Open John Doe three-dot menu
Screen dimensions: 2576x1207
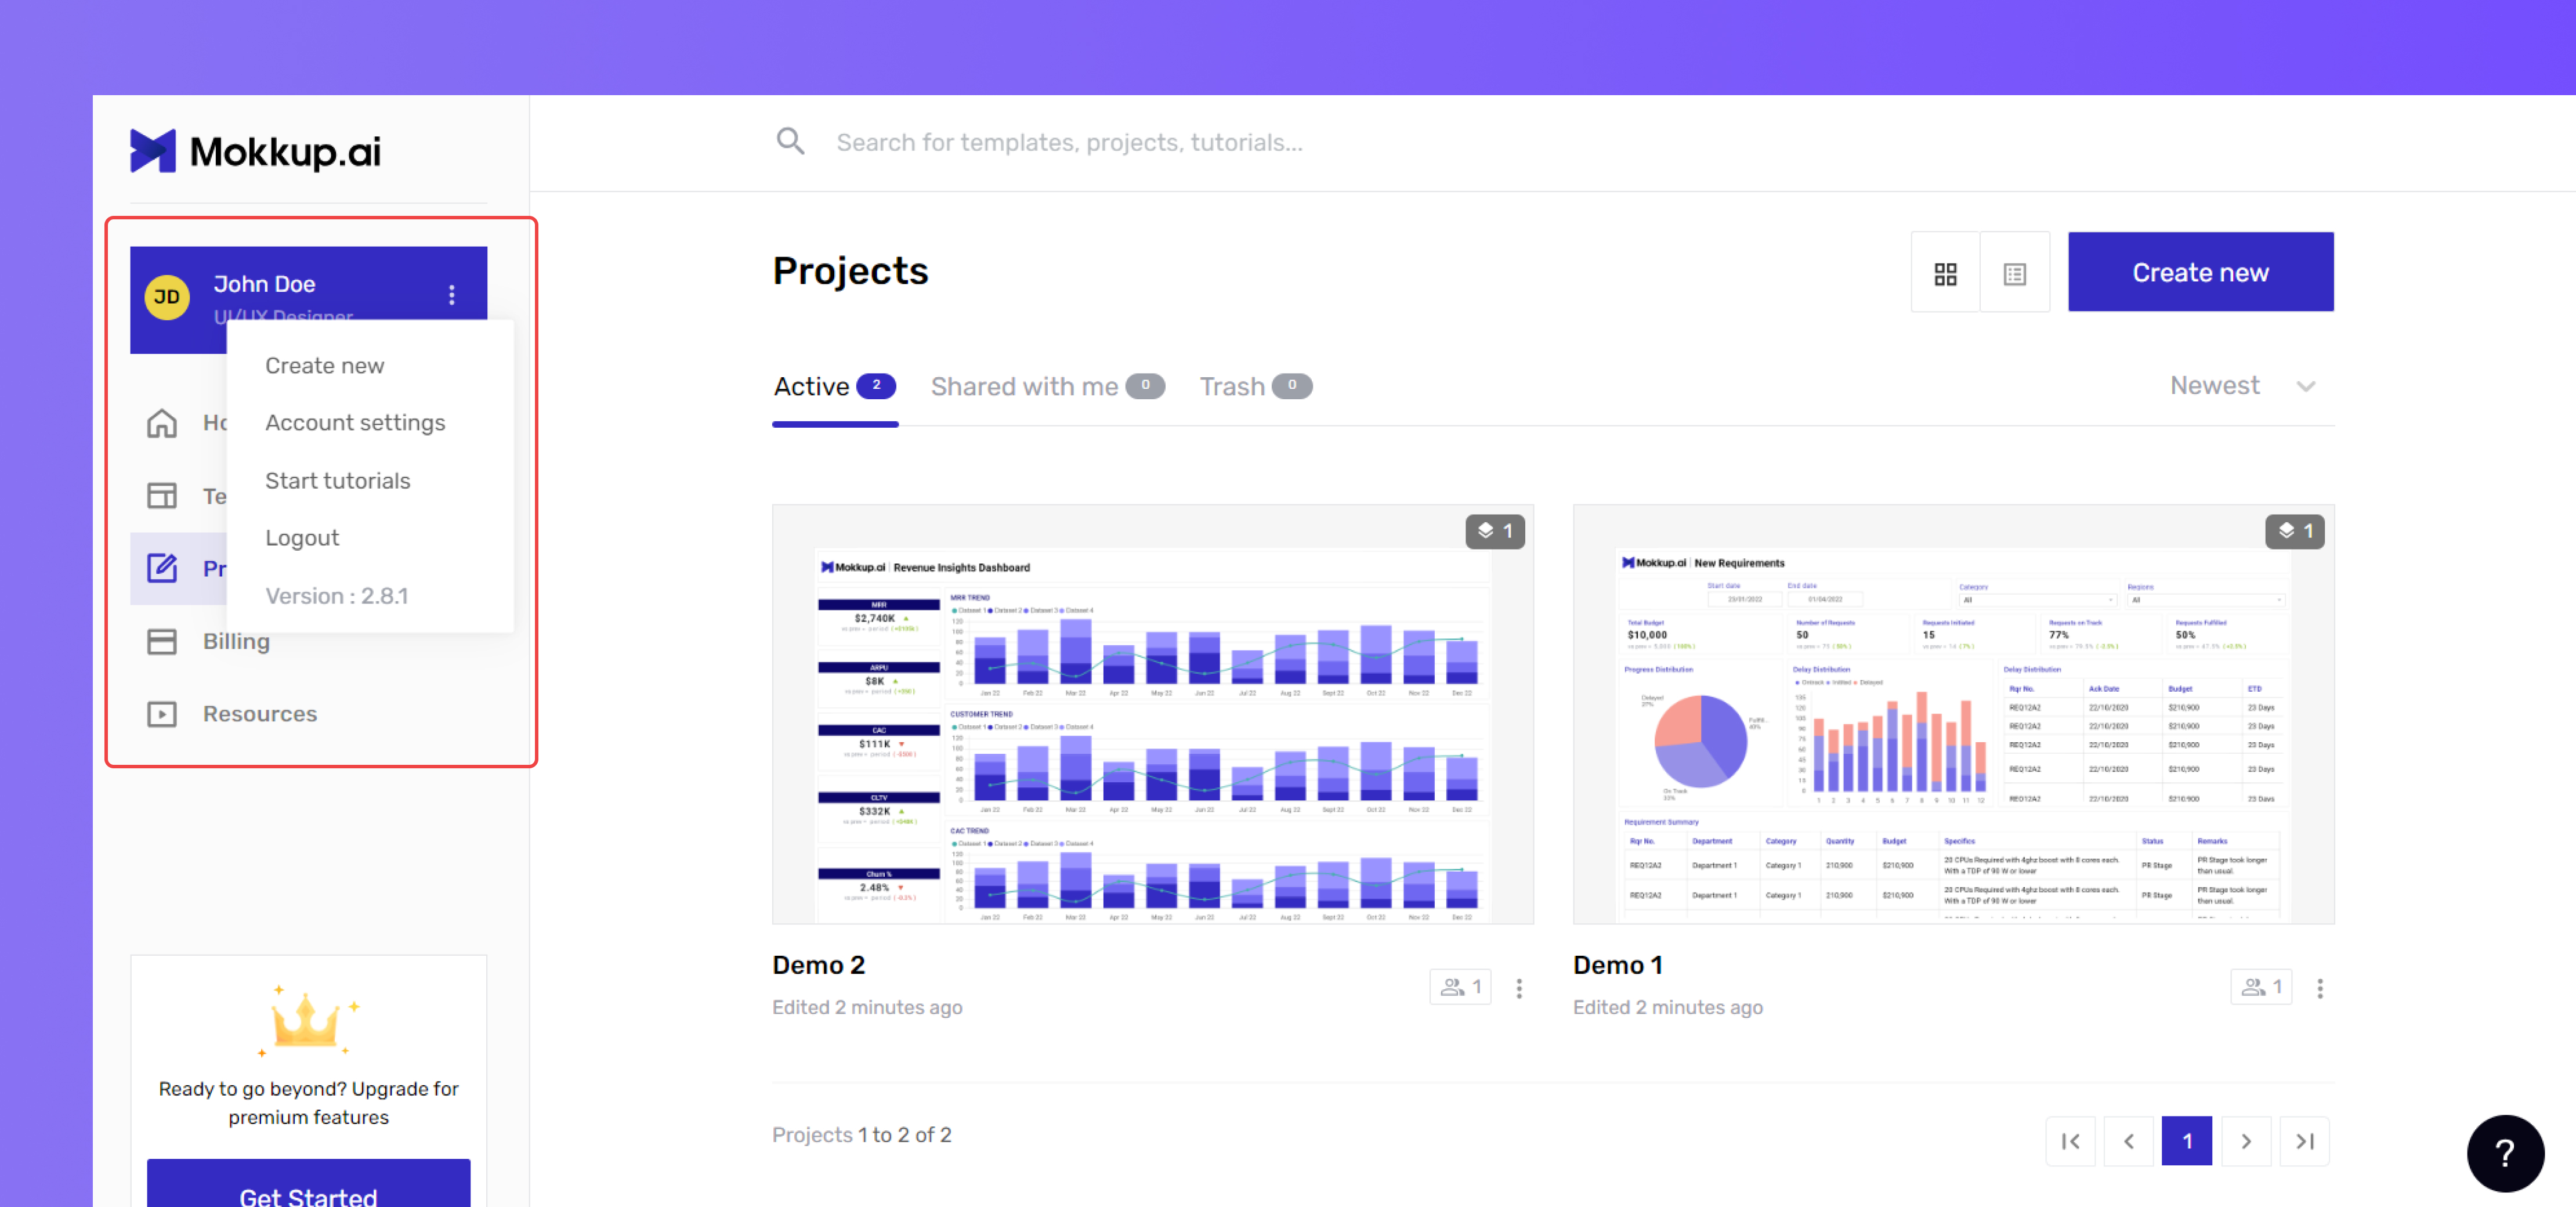452,295
